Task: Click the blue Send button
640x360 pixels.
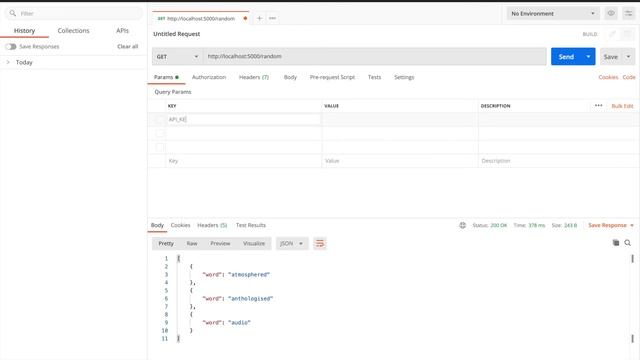Action: tap(567, 56)
